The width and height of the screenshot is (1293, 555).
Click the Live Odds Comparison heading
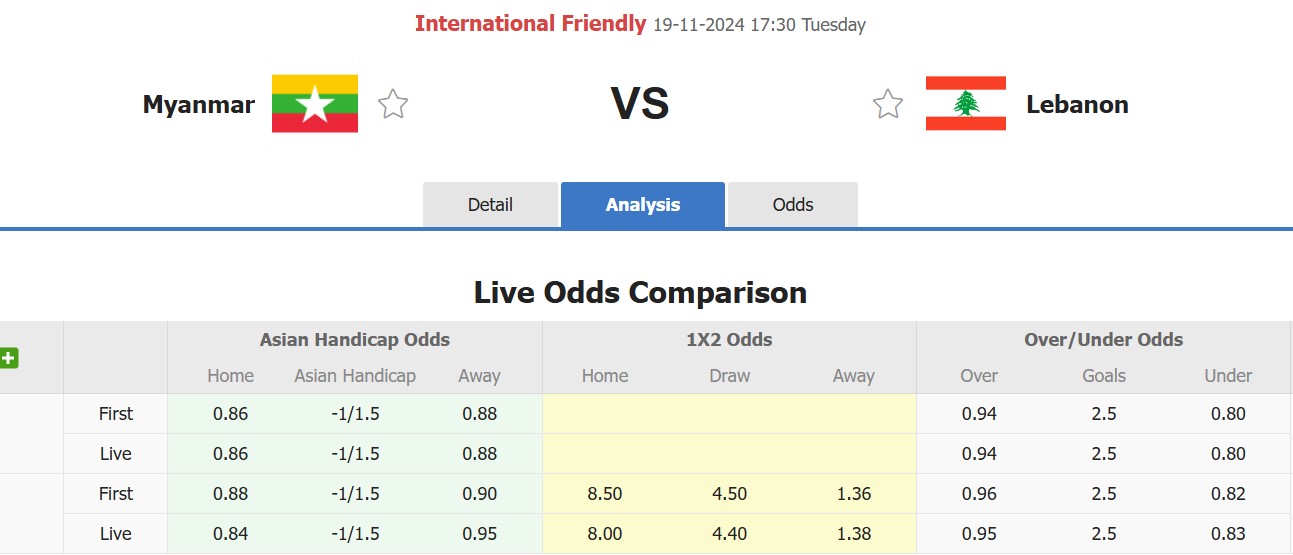tap(640, 293)
